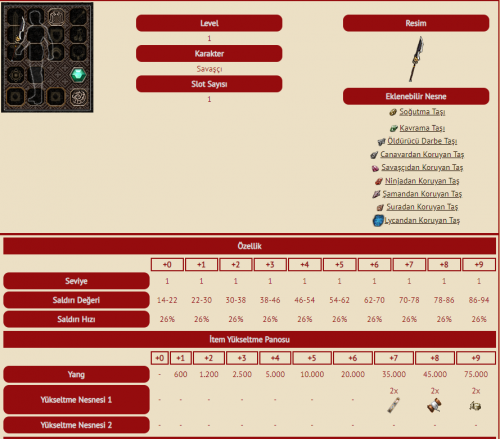This screenshot has height=439, width=500.
Task: Select +6 column in Yükseltme Panosu table
Action: [353, 358]
